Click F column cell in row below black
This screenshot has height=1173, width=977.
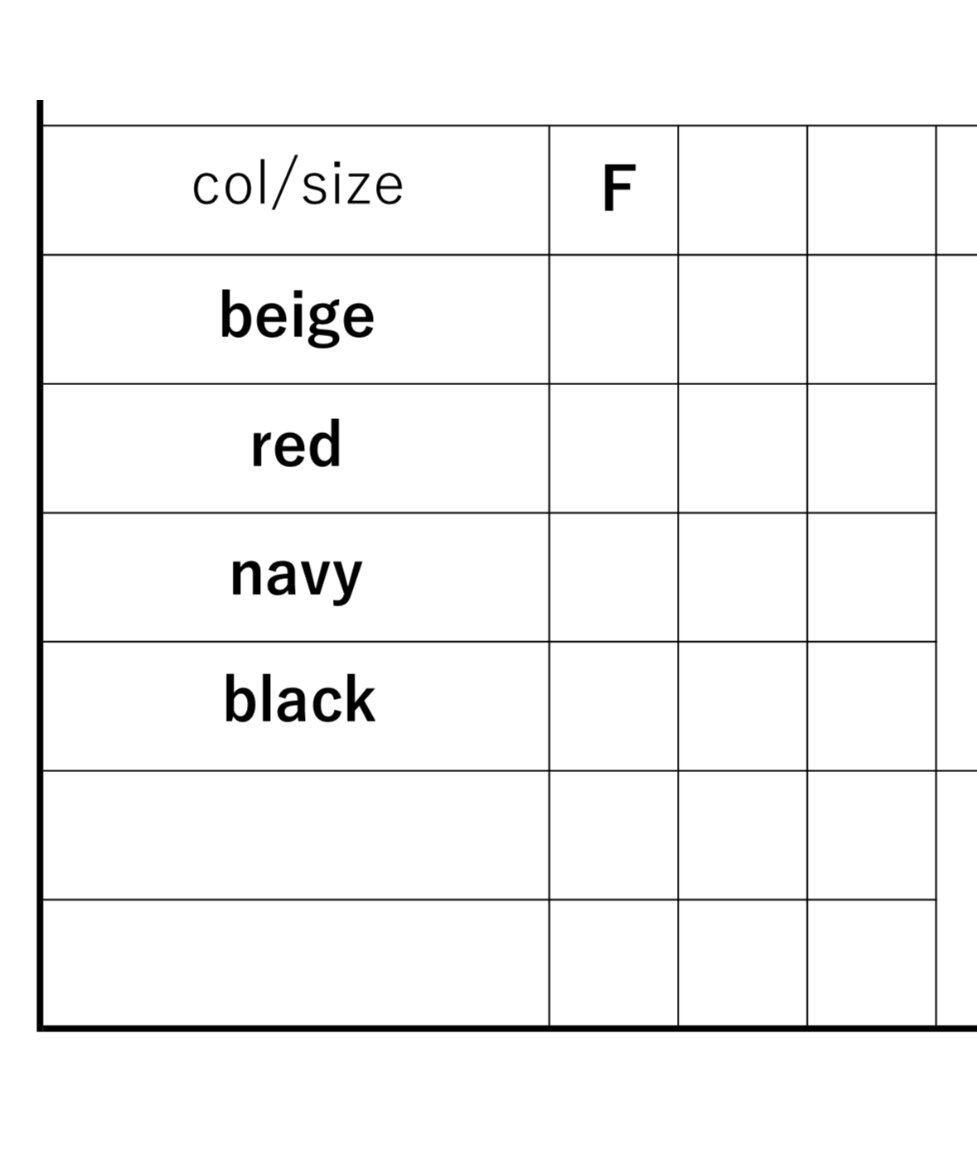tap(613, 835)
